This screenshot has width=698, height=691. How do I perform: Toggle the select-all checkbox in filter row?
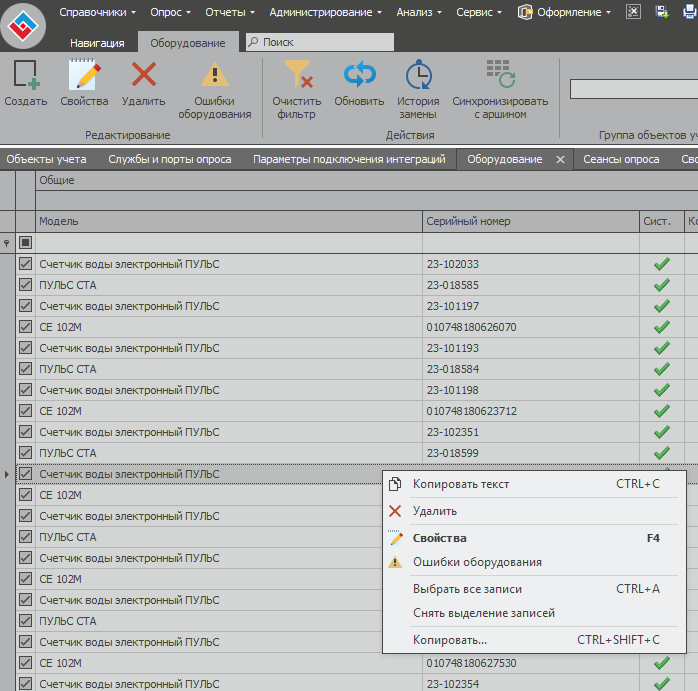click(26, 242)
